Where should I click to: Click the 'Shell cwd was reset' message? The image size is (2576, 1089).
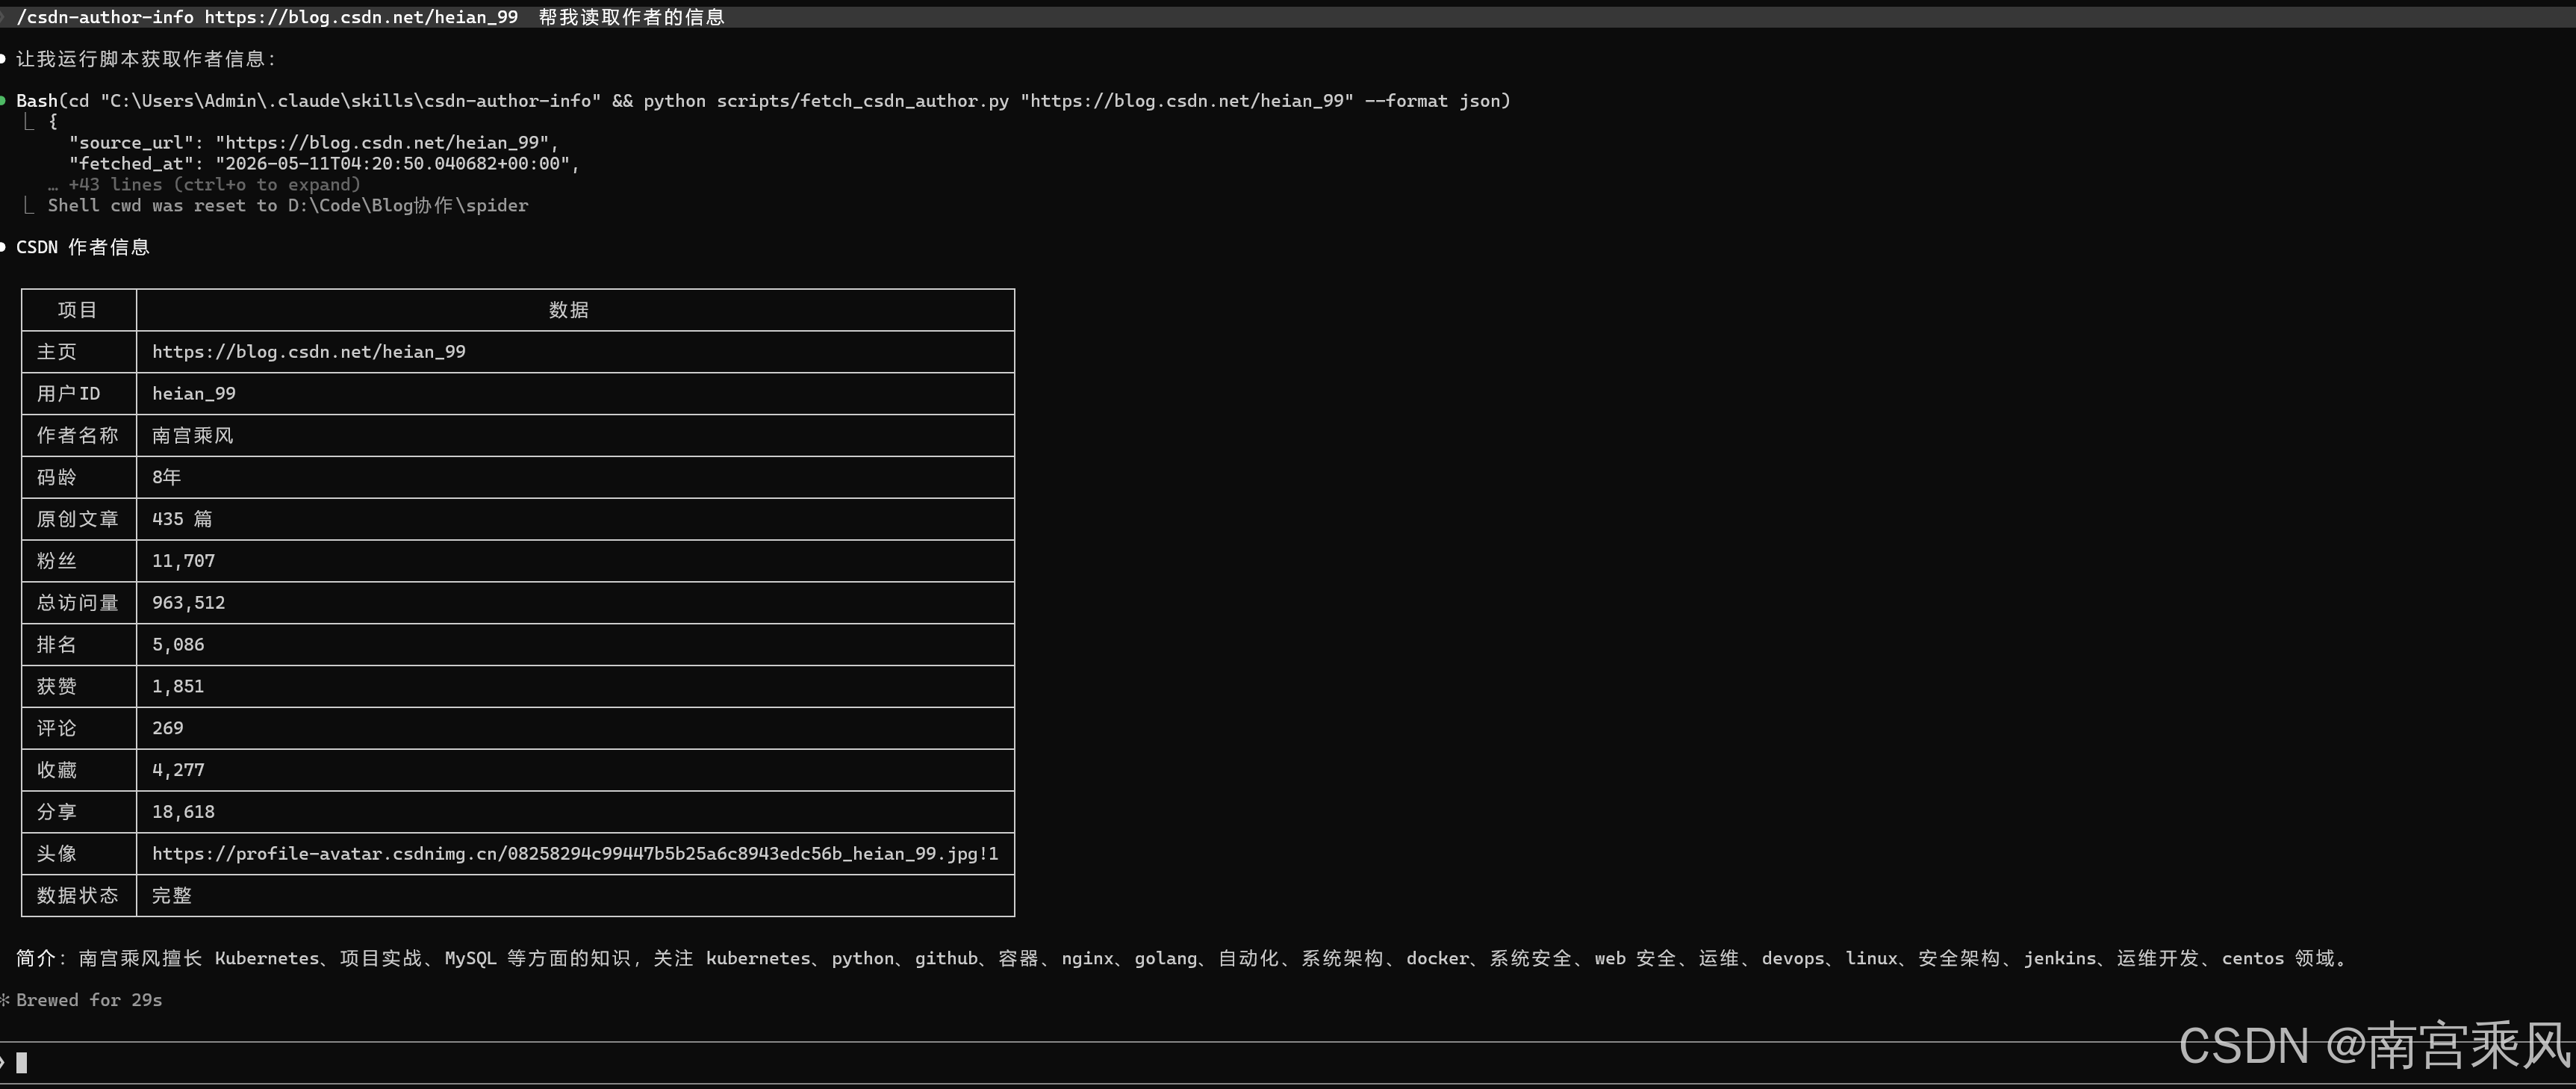288,205
